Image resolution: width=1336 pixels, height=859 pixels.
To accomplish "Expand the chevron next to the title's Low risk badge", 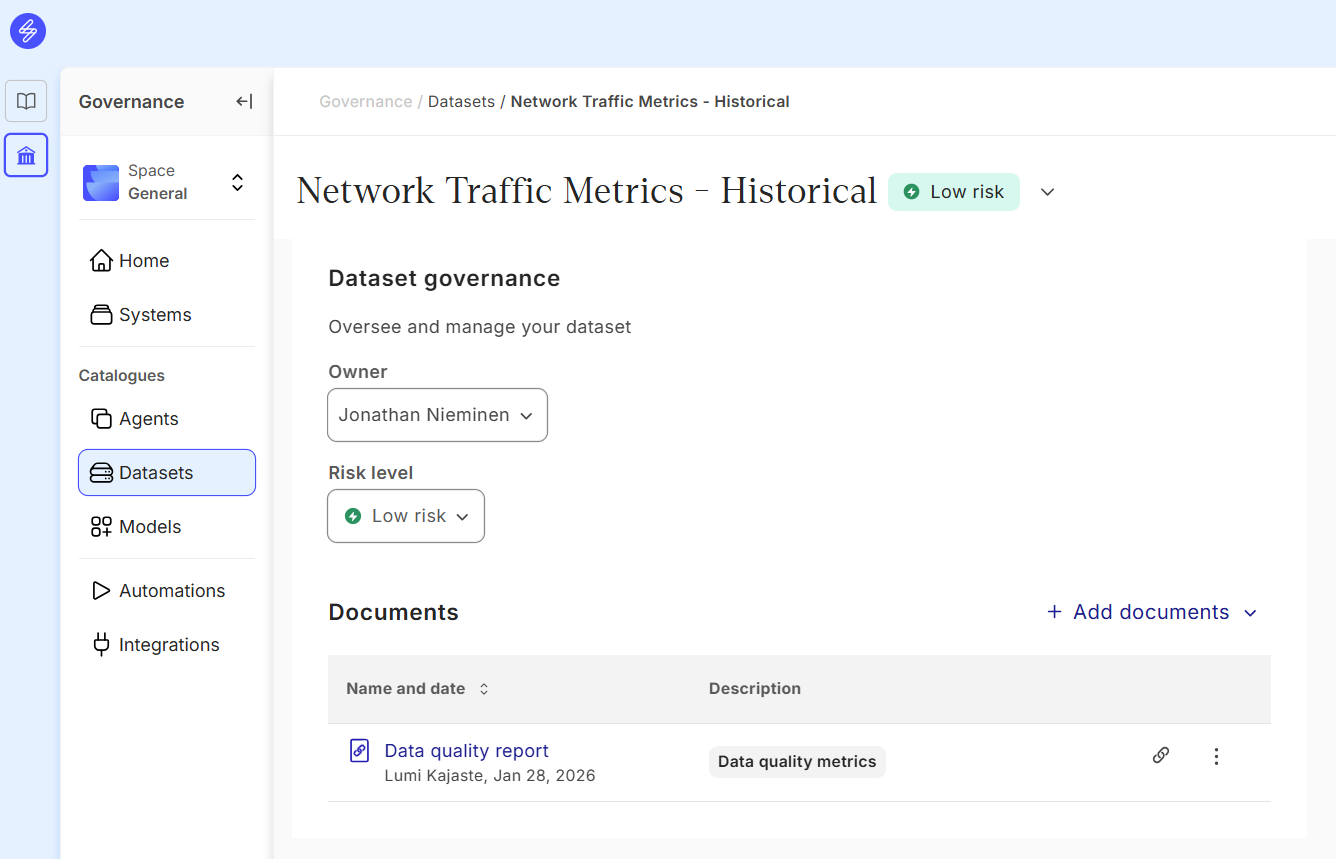I will (1047, 192).
